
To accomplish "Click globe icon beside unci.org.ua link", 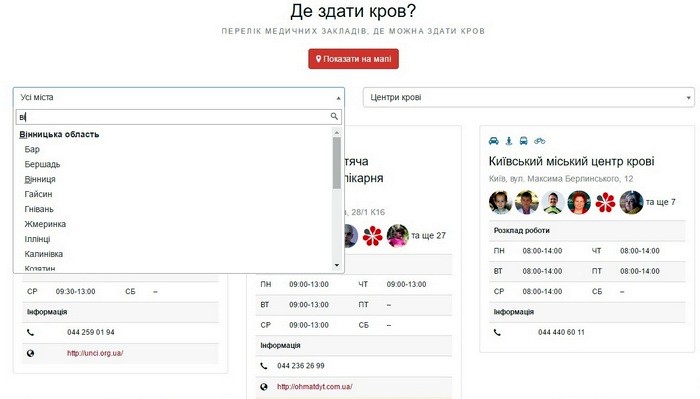I will click(x=30, y=353).
